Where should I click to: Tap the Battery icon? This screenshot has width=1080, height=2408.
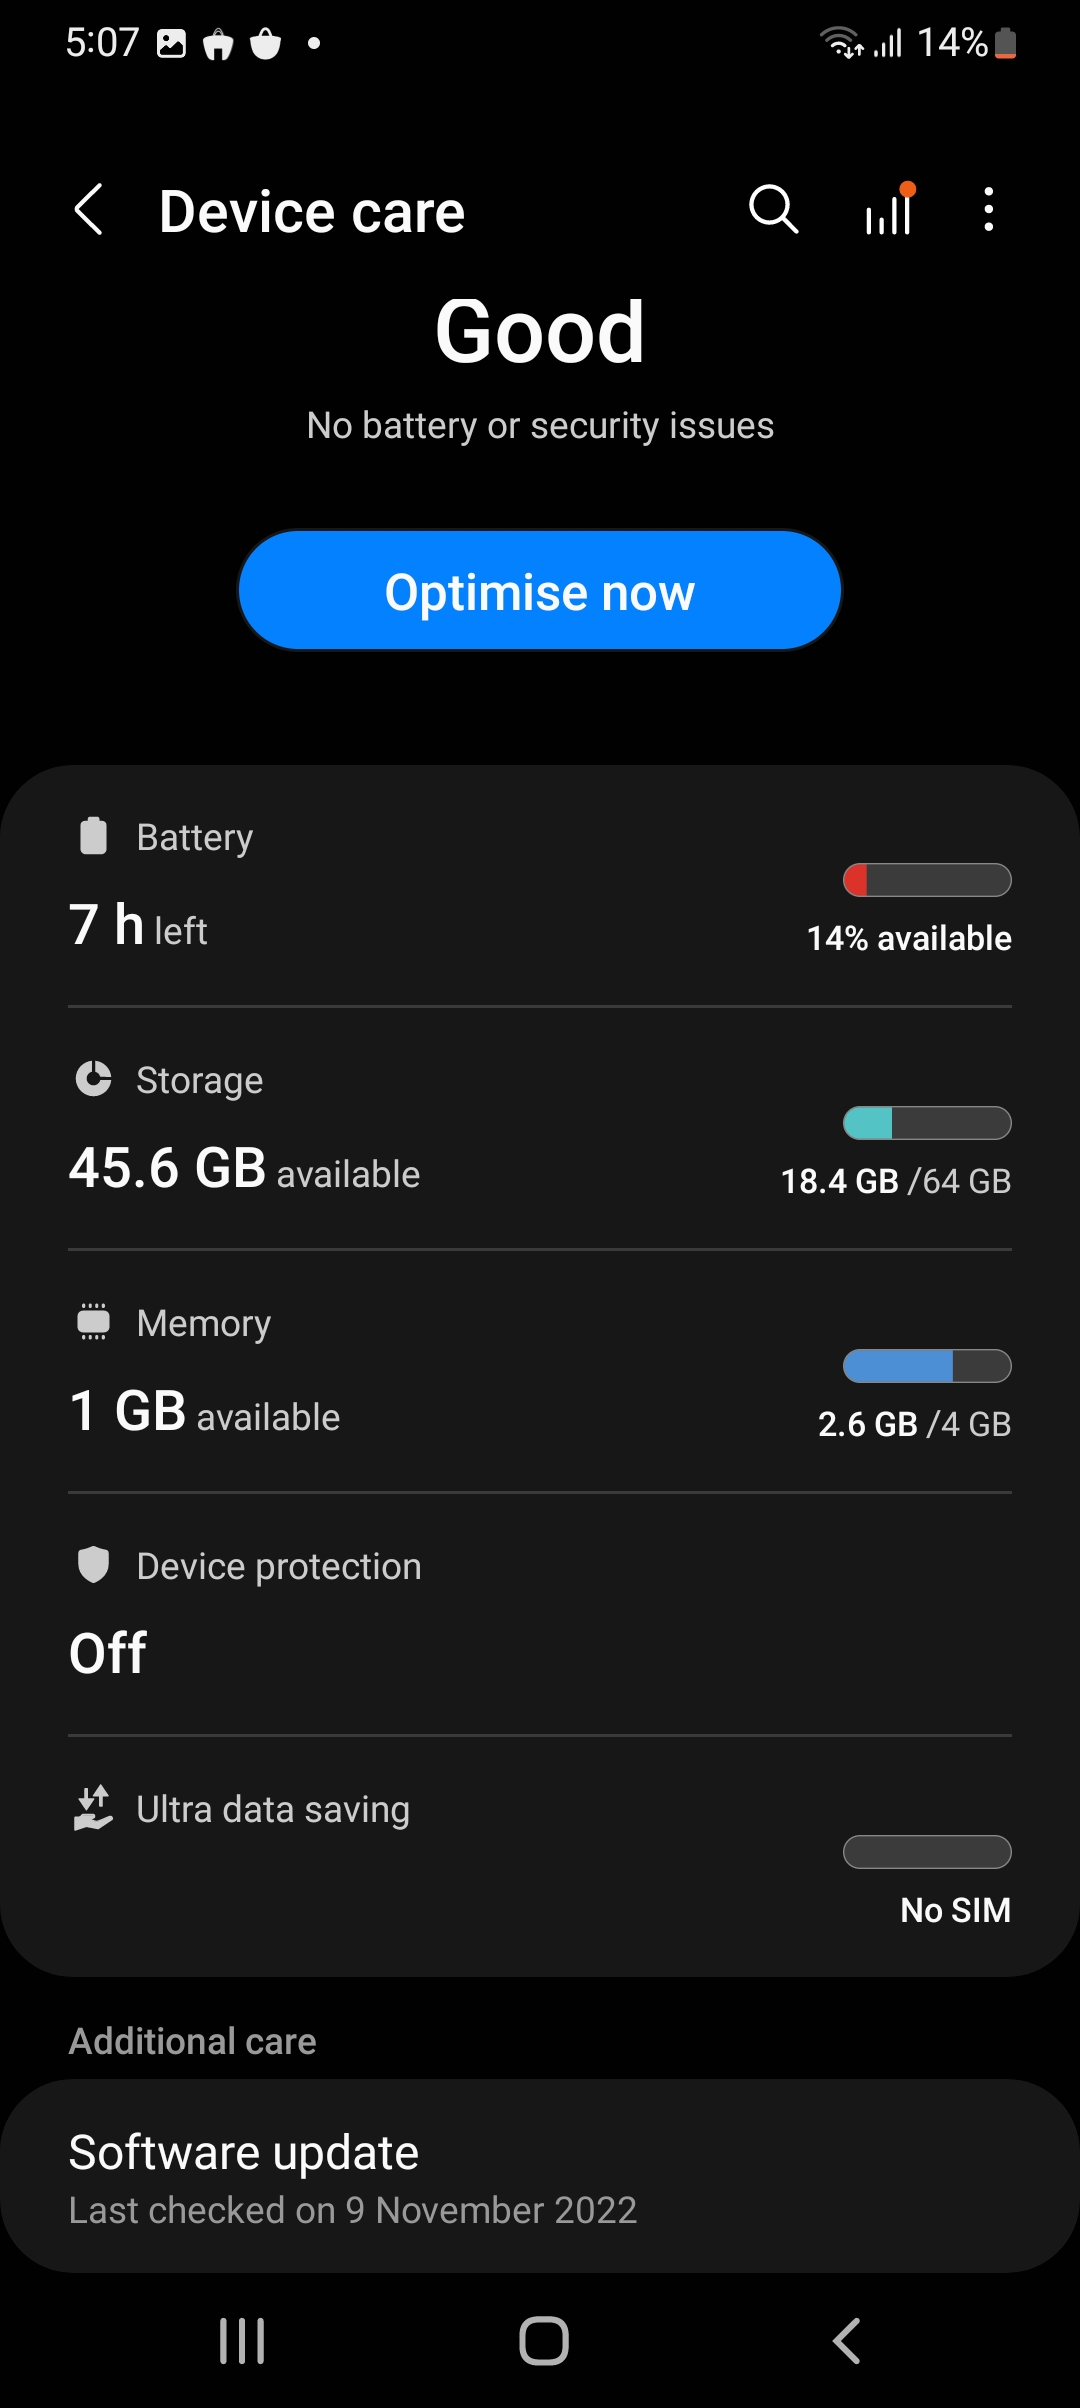point(93,836)
